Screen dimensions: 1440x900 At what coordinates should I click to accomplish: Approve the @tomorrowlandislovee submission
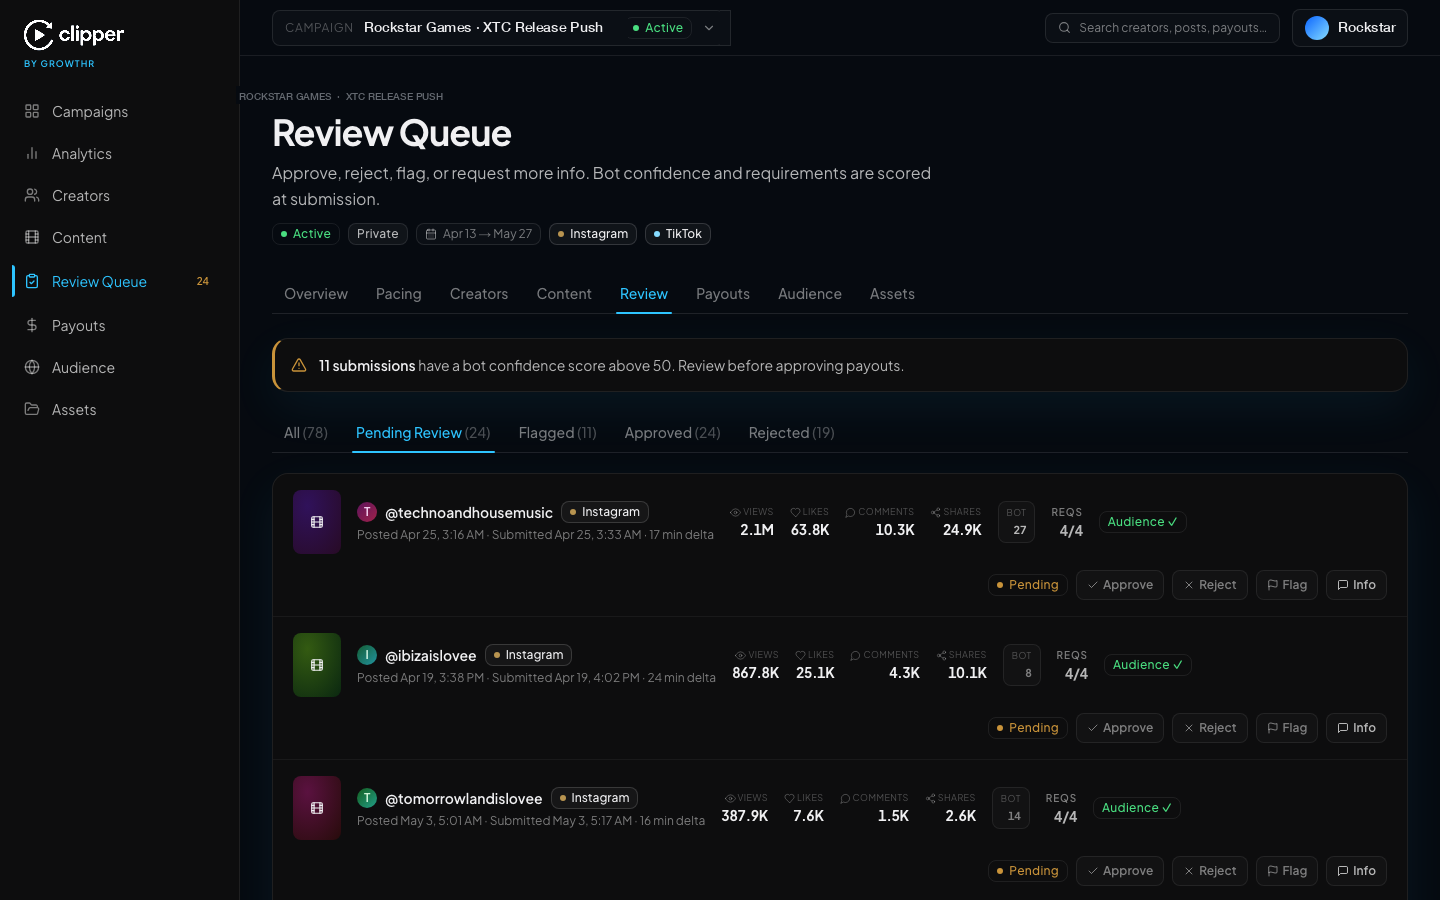coord(1120,871)
